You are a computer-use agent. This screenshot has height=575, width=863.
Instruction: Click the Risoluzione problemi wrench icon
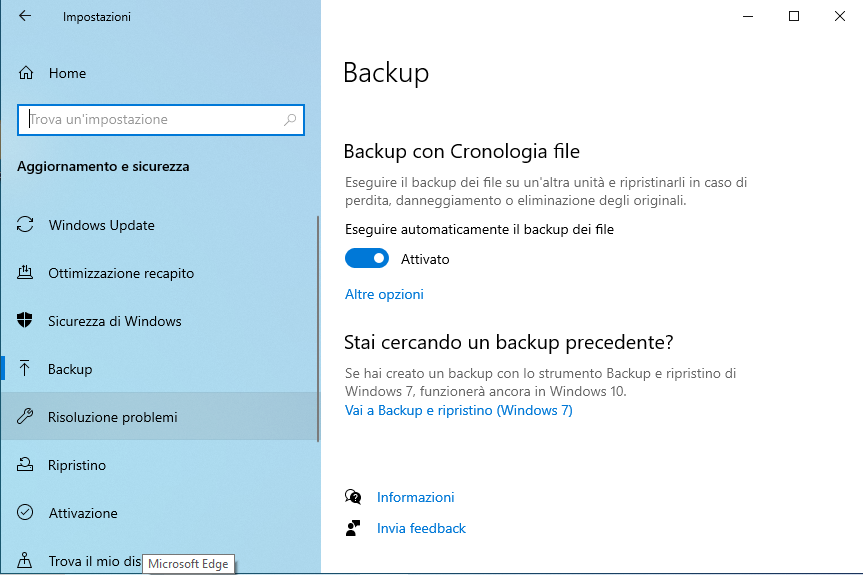(x=26, y=417)
